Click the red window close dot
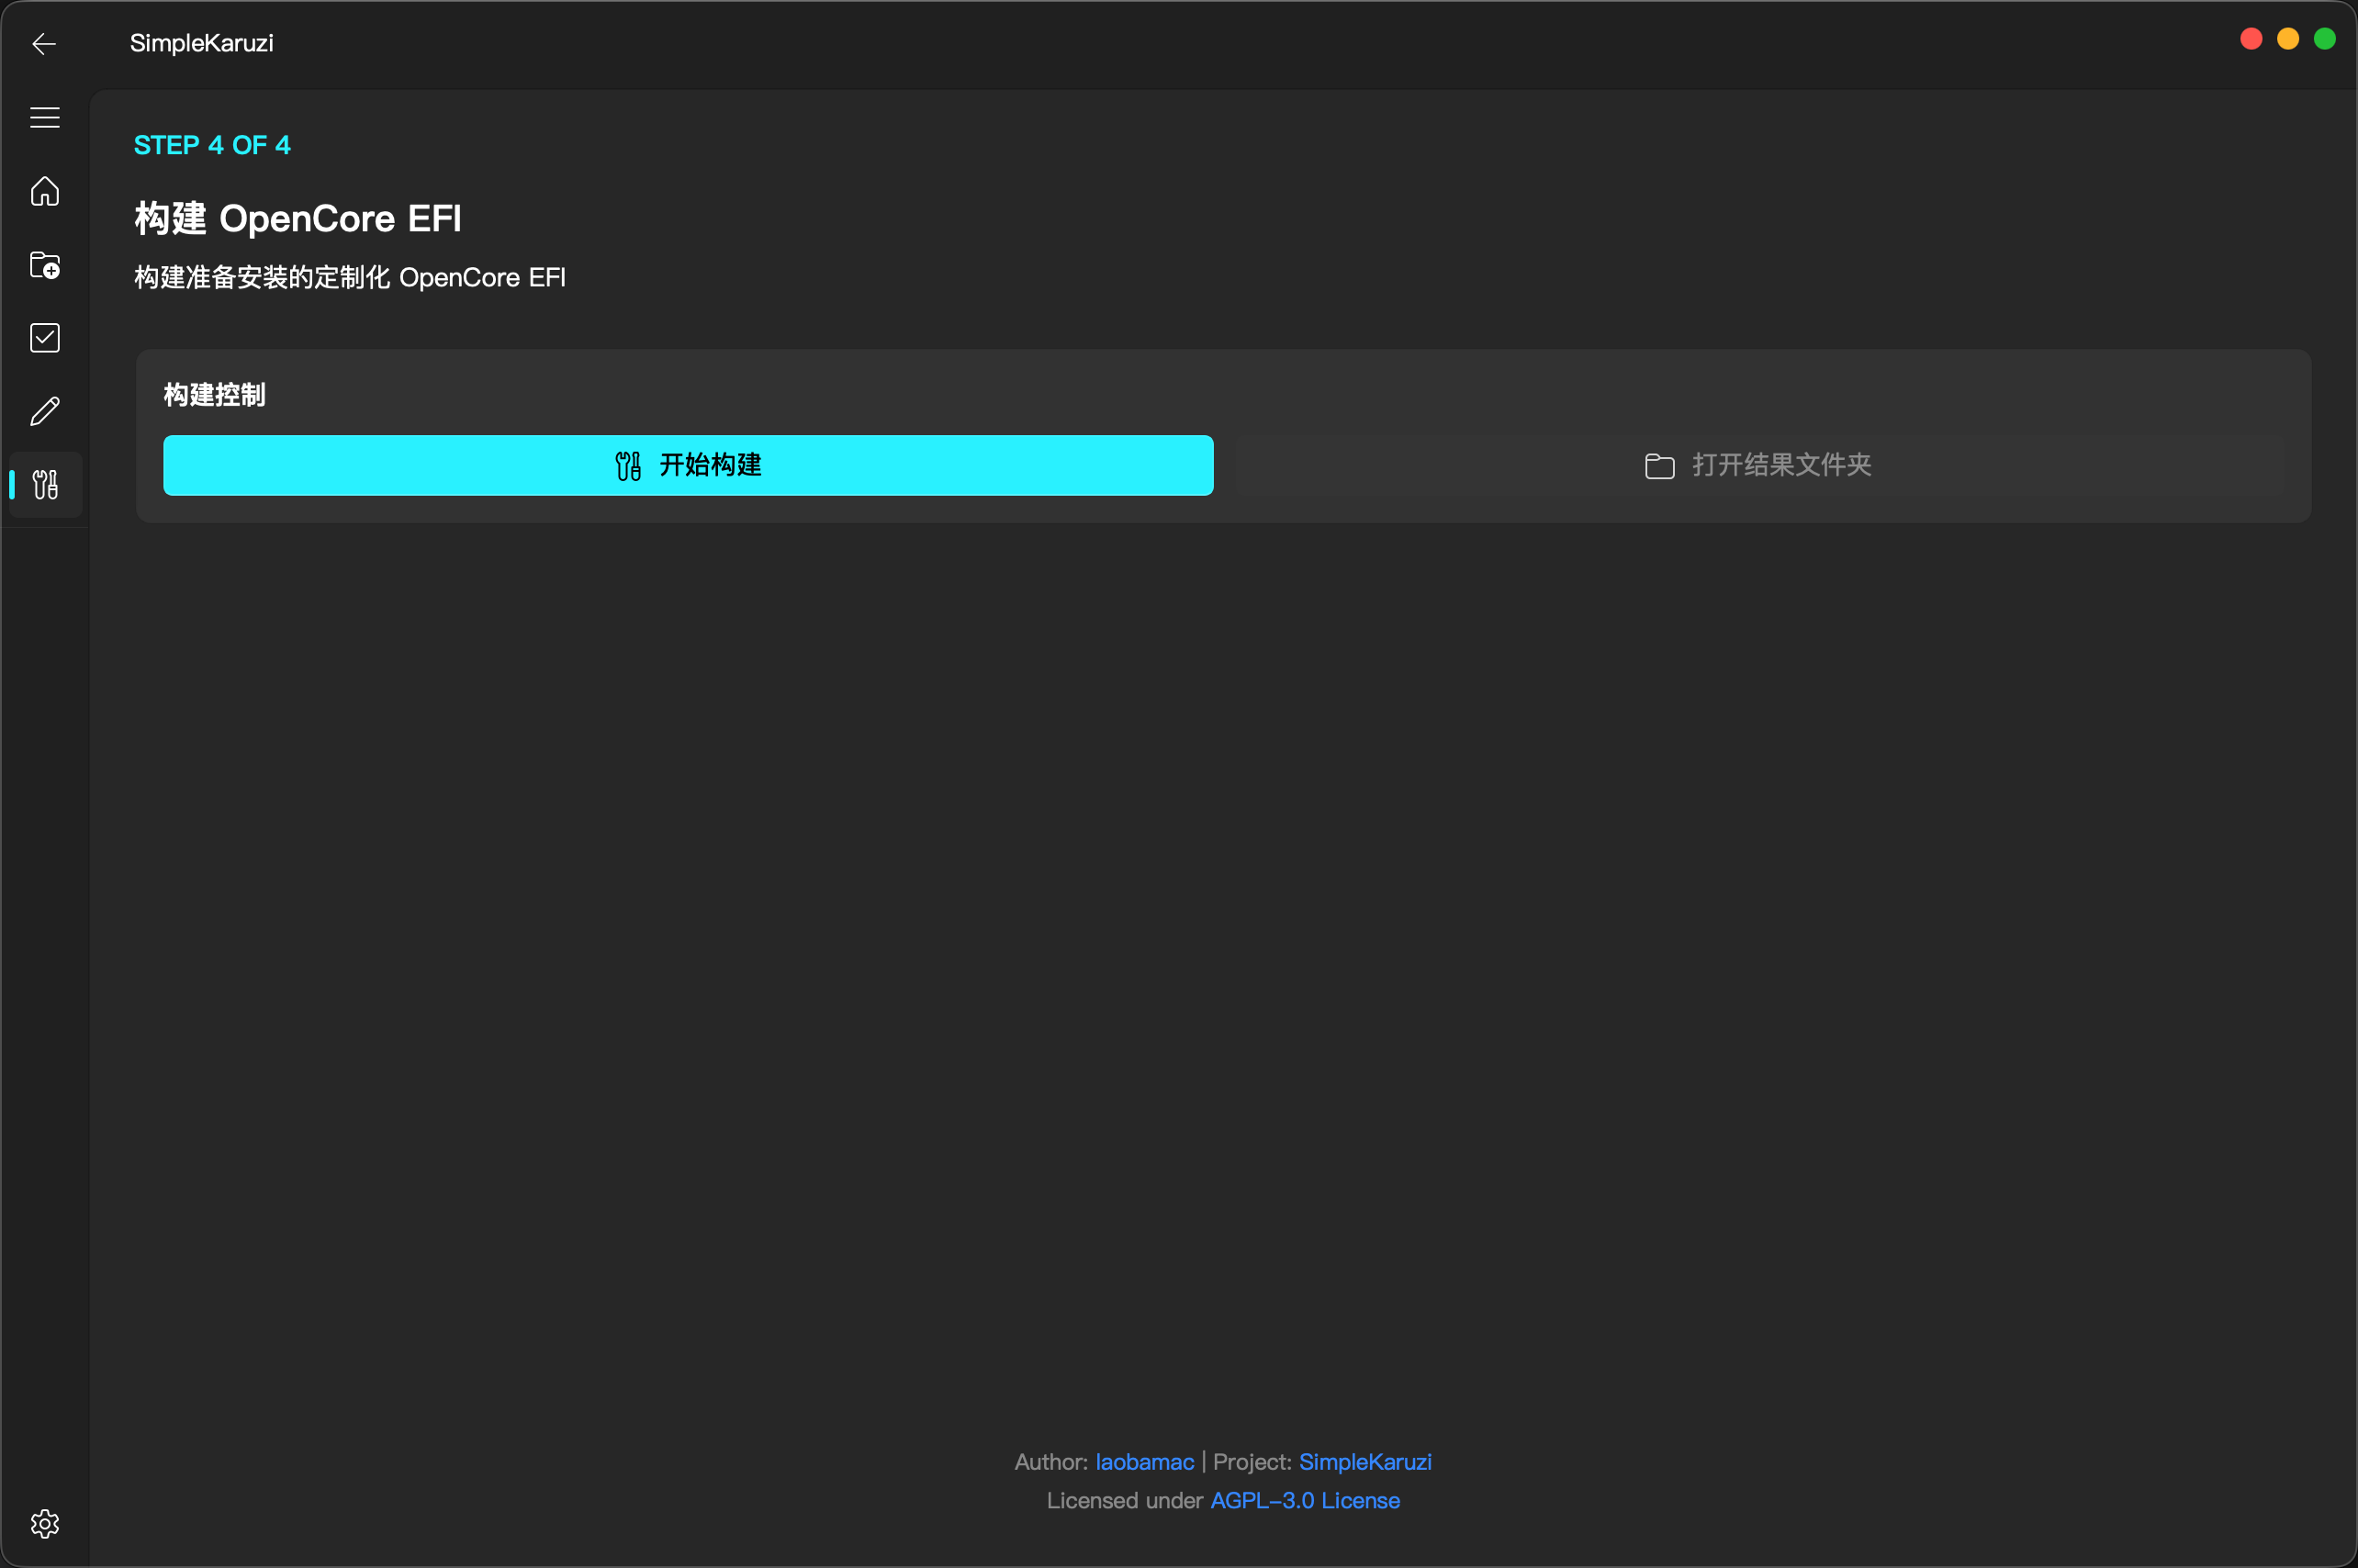2358x1568 pixels. point(2251,39)
